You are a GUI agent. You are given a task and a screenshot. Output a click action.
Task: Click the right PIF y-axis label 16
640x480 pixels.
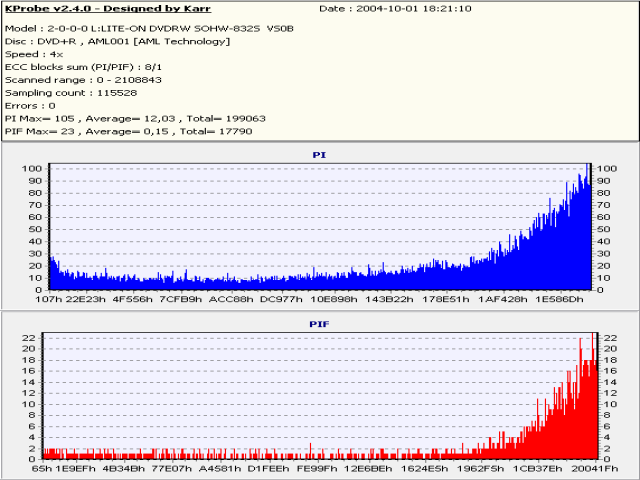click(x=610, y=371)
